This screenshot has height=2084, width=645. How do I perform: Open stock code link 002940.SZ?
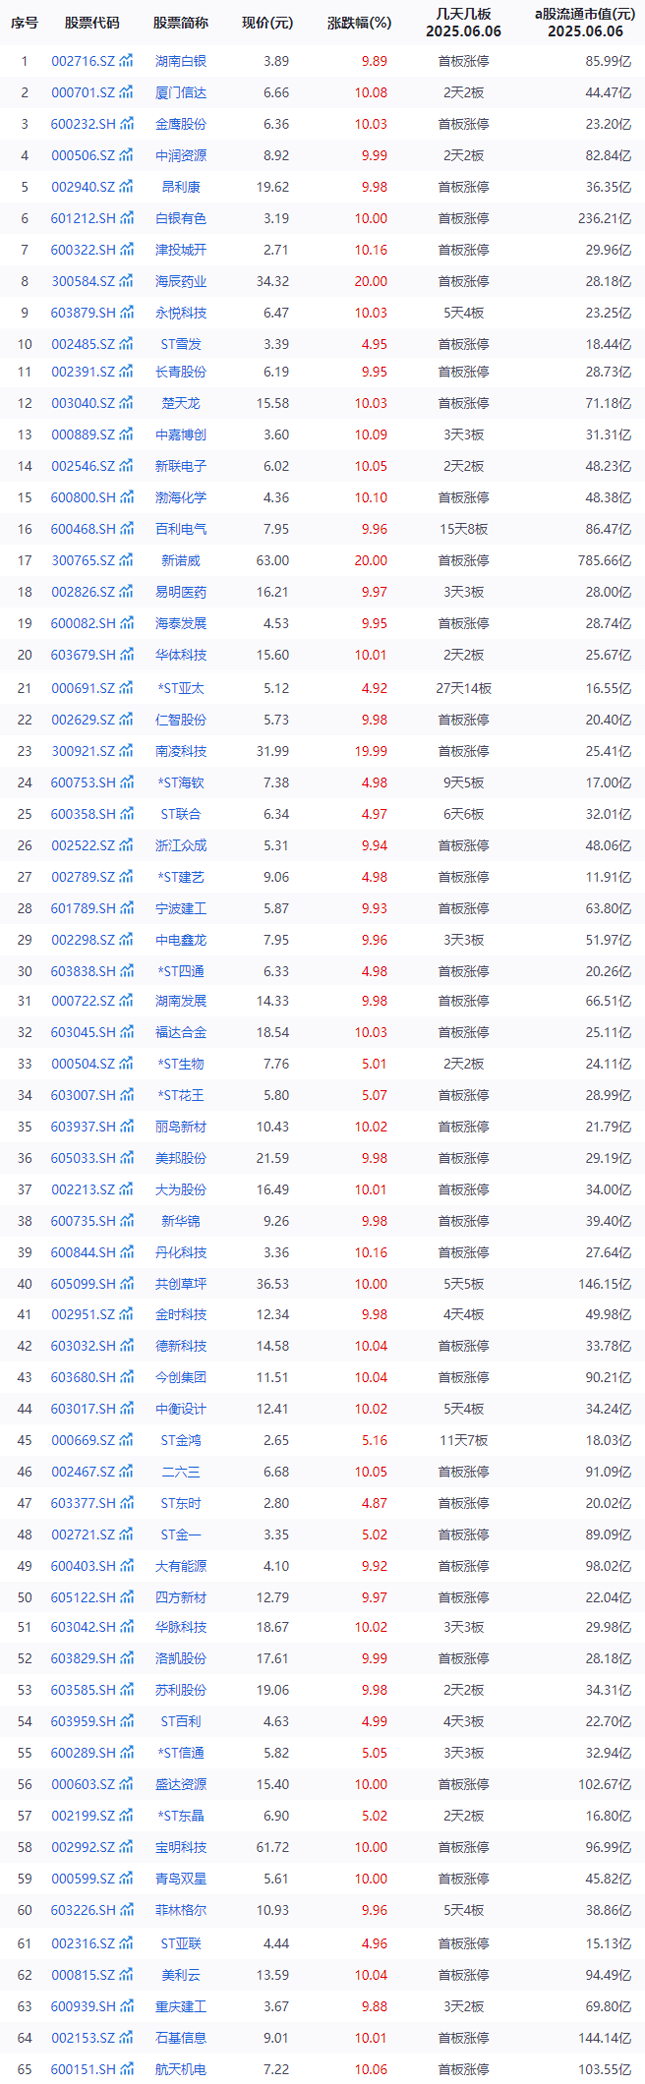(x=83, y=187)
